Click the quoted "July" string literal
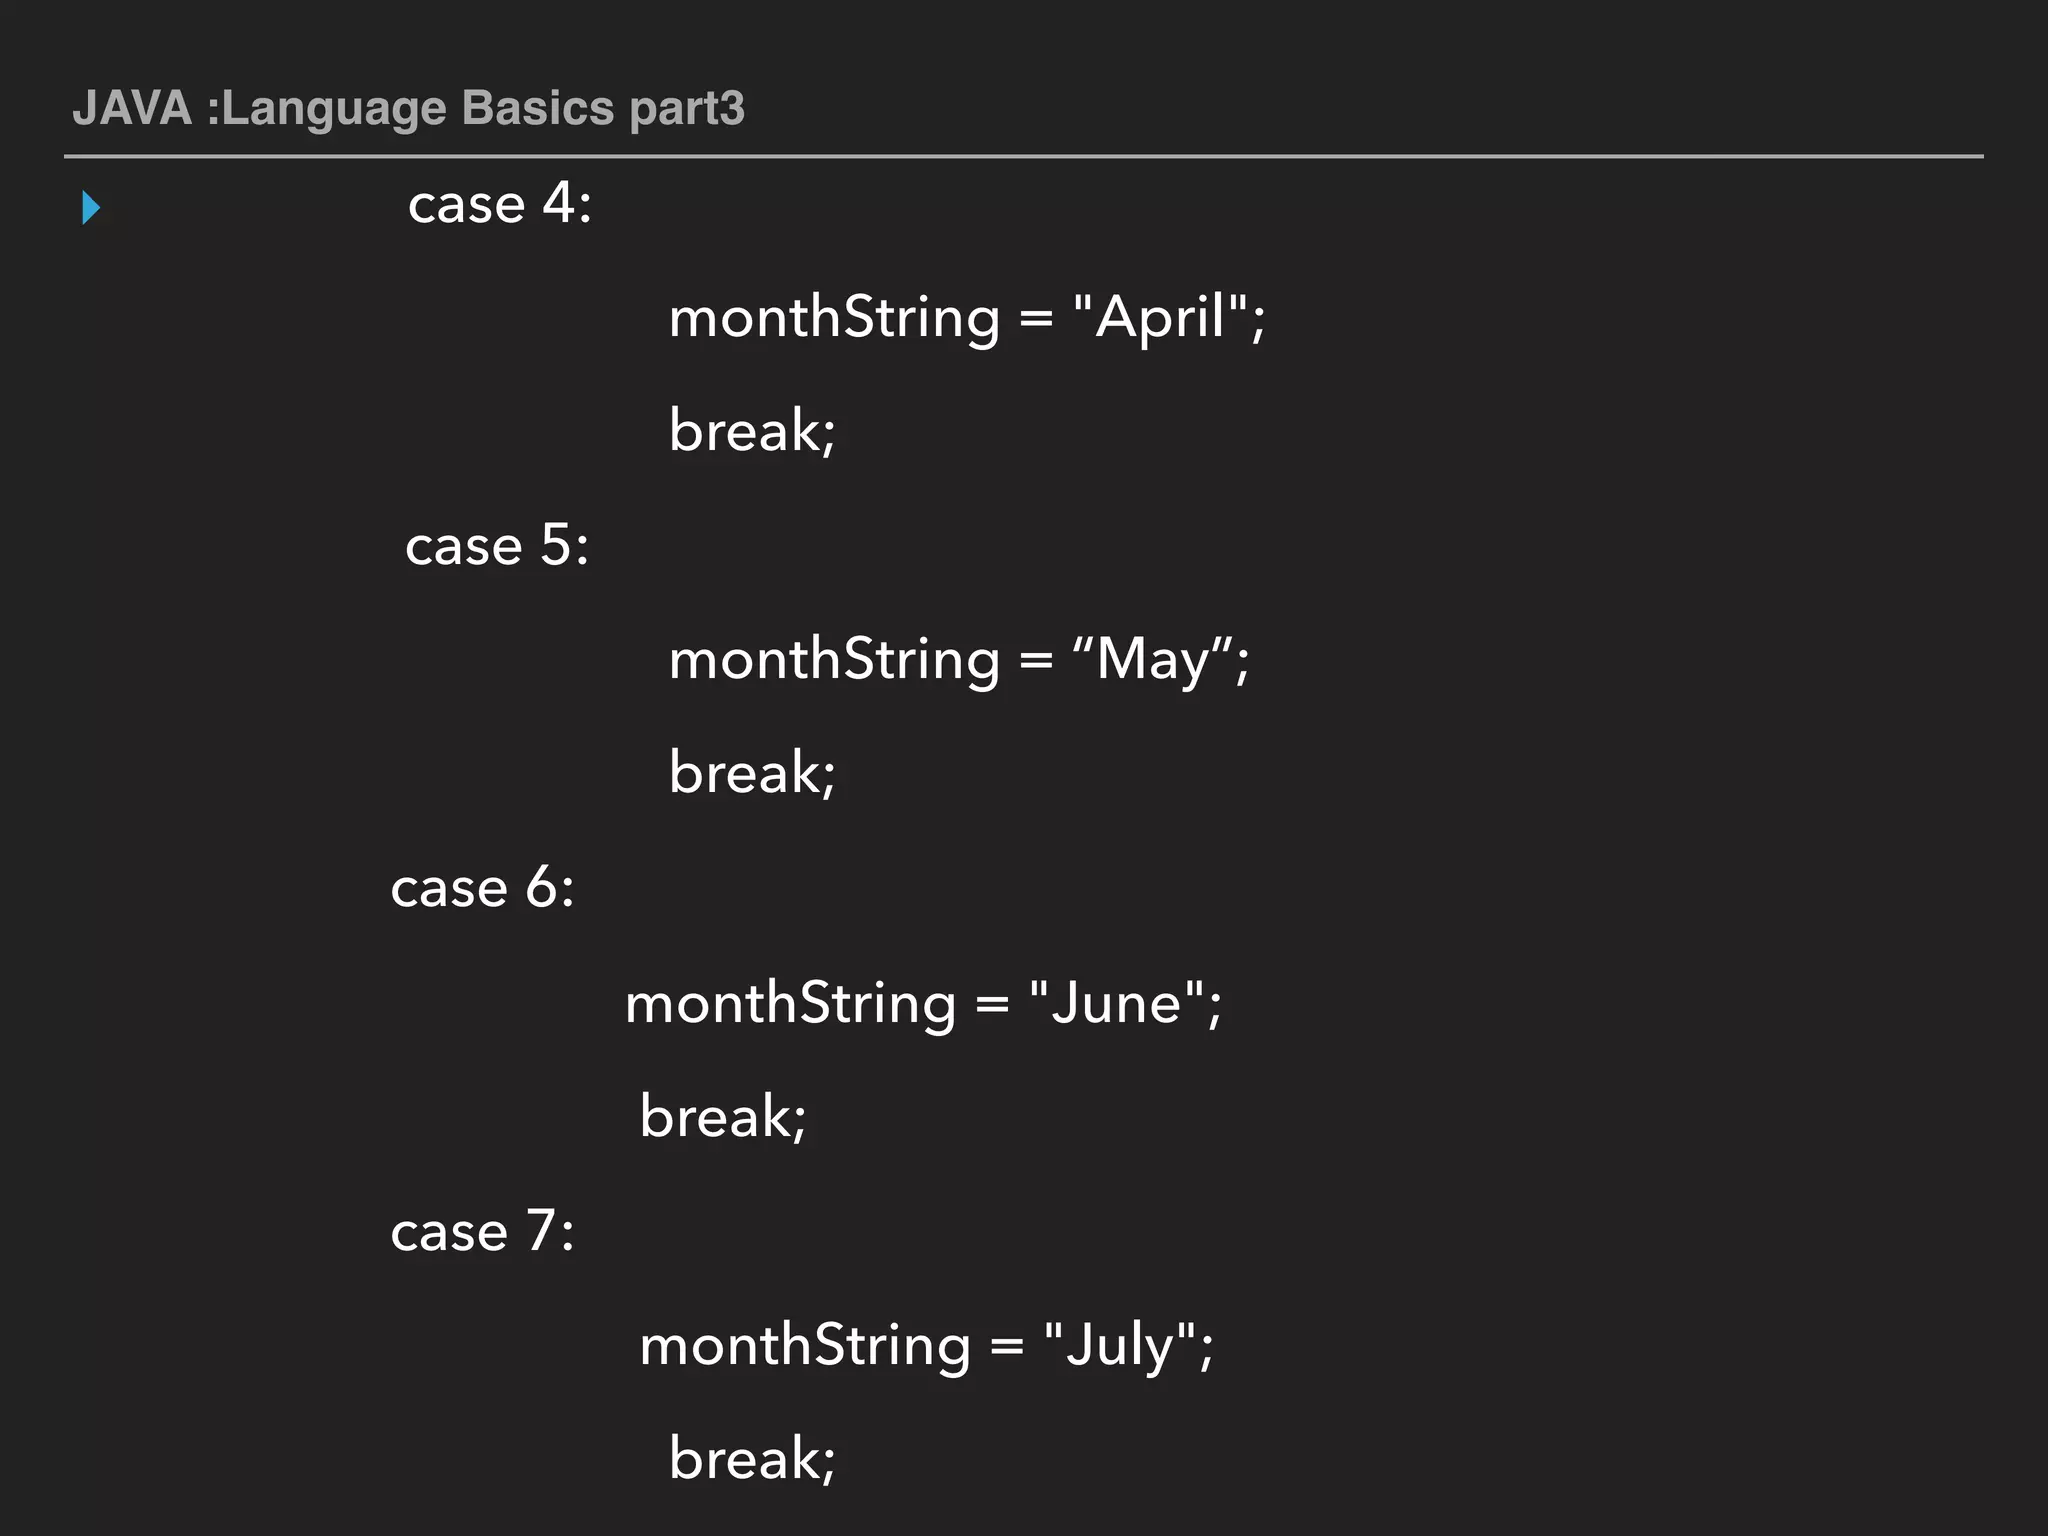 pos(1119,1345)
